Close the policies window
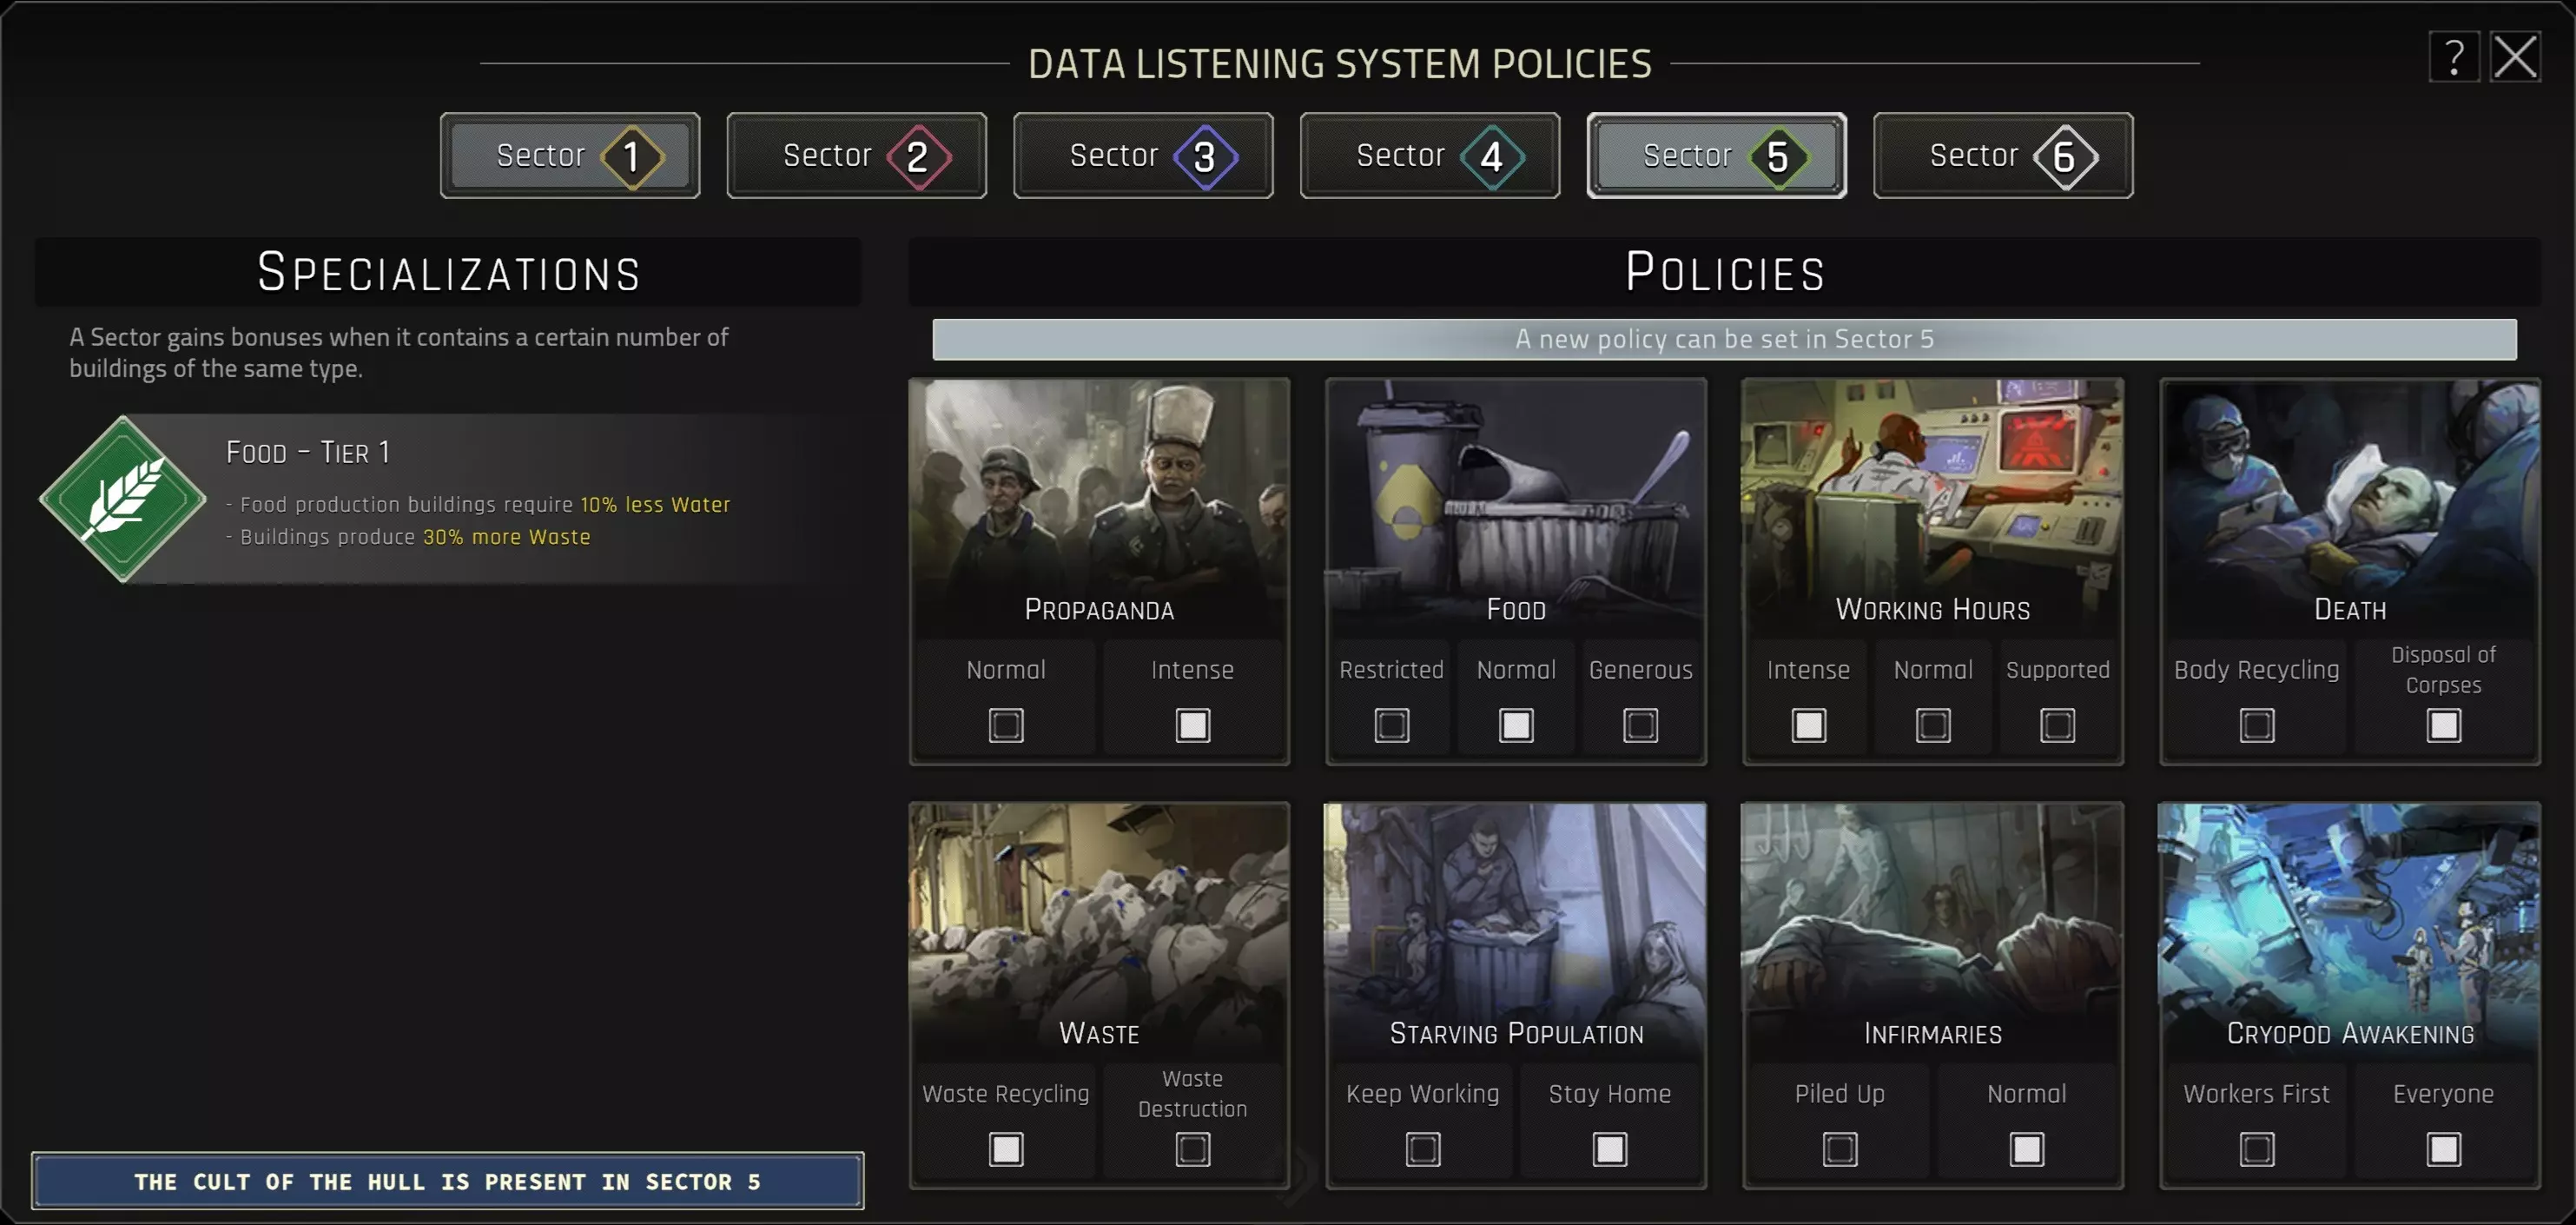This screenshot has height=1225, width=2576. [2515, 57]
